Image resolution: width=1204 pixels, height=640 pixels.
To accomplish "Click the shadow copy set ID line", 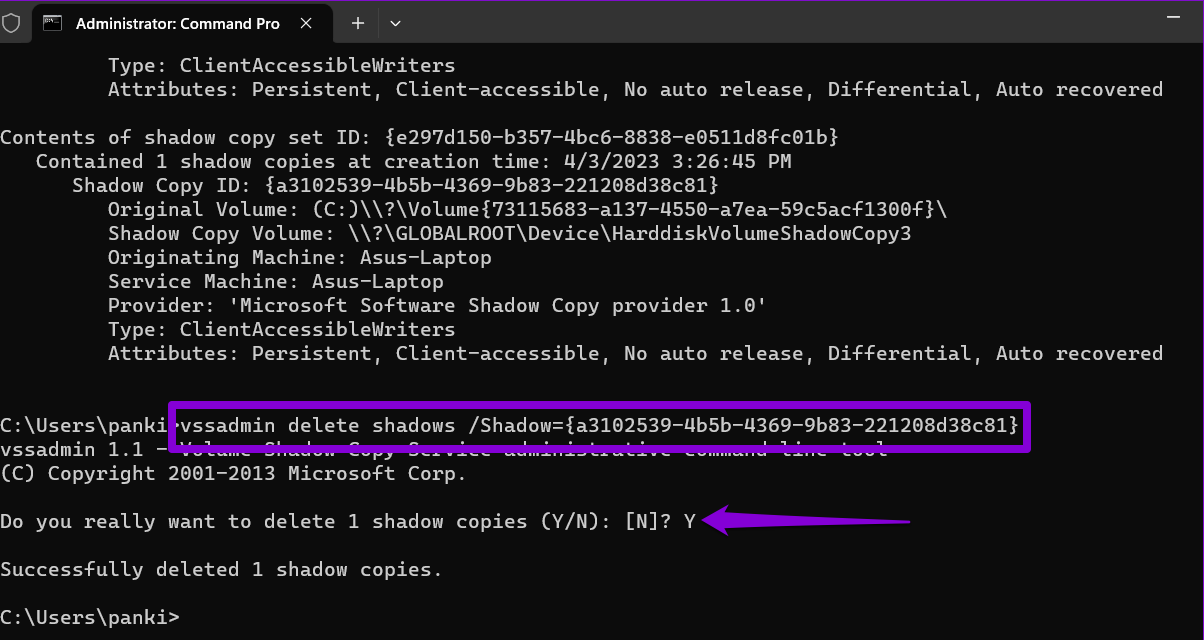I will (x=419, y=137).
